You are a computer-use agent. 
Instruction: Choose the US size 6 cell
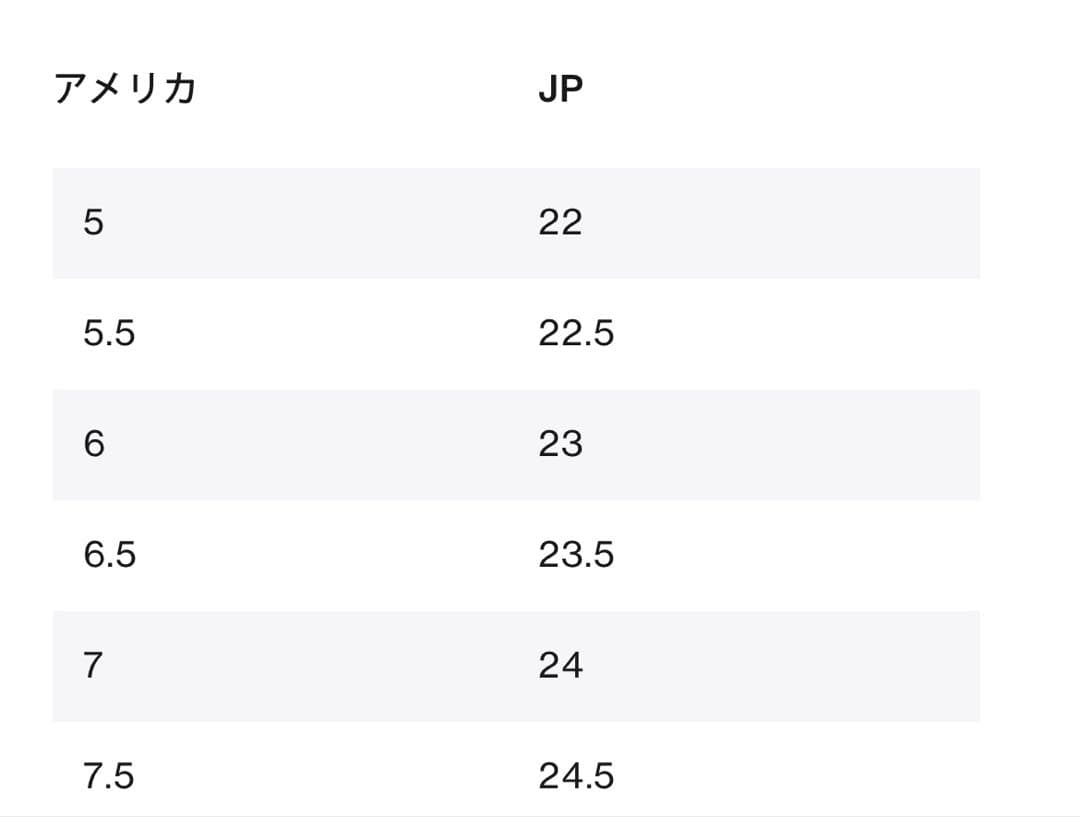[93, 444]
